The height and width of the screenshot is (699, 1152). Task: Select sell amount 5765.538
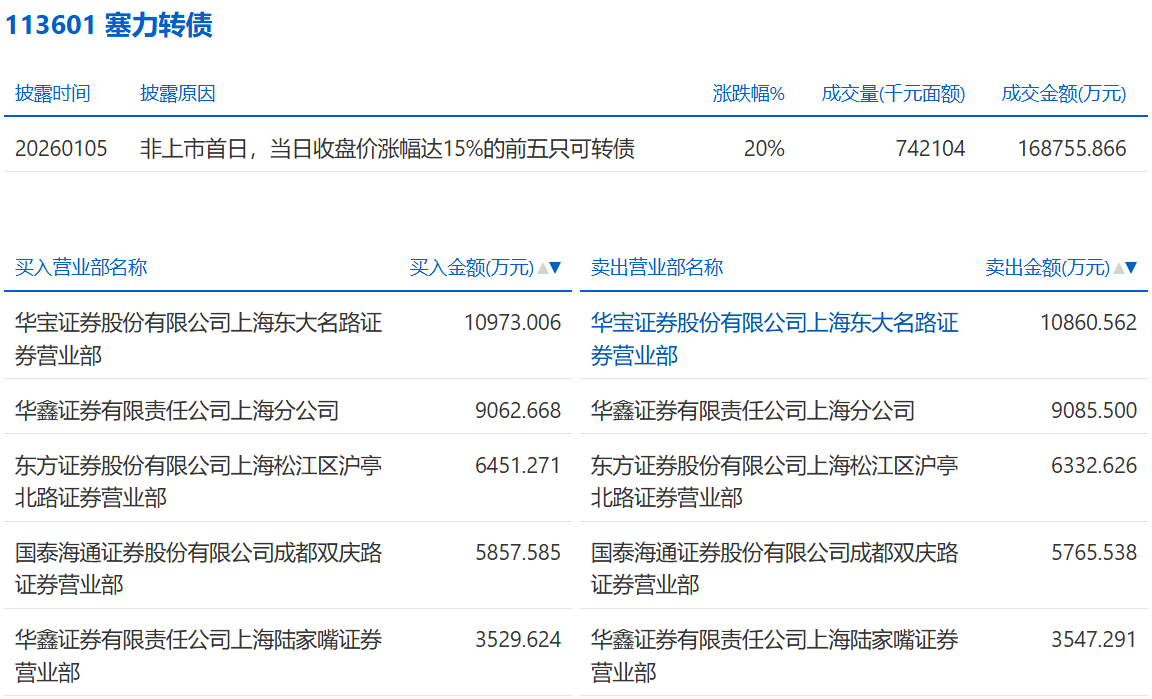pyautogui.click(x=1094, y=552)
